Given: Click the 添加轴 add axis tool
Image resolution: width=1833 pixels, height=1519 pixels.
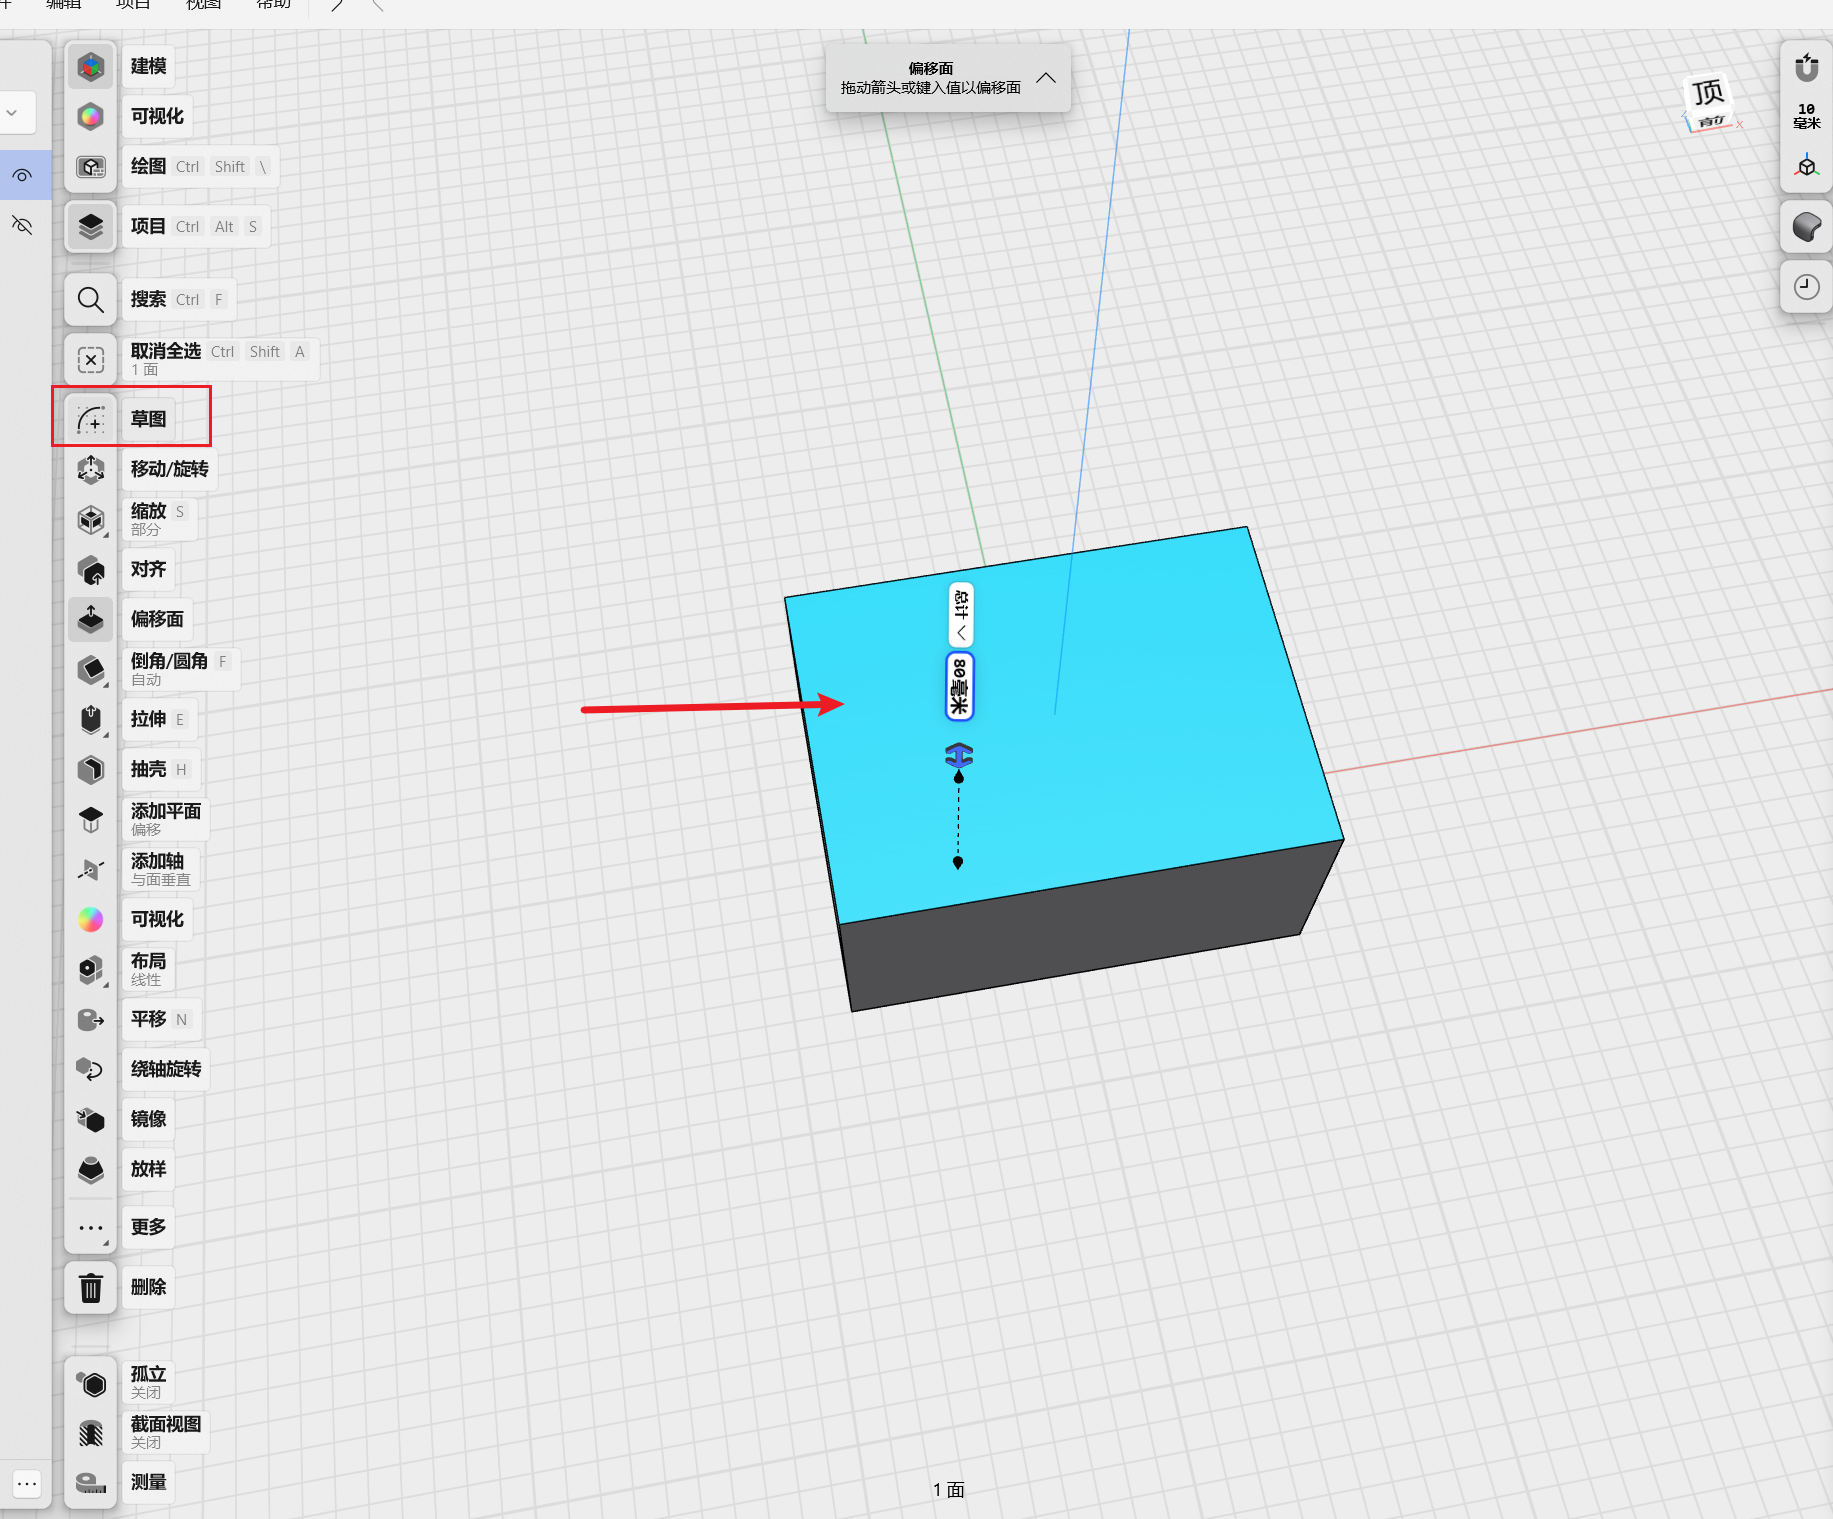Looking at the screenshot, I should click(x=91, y=869).
